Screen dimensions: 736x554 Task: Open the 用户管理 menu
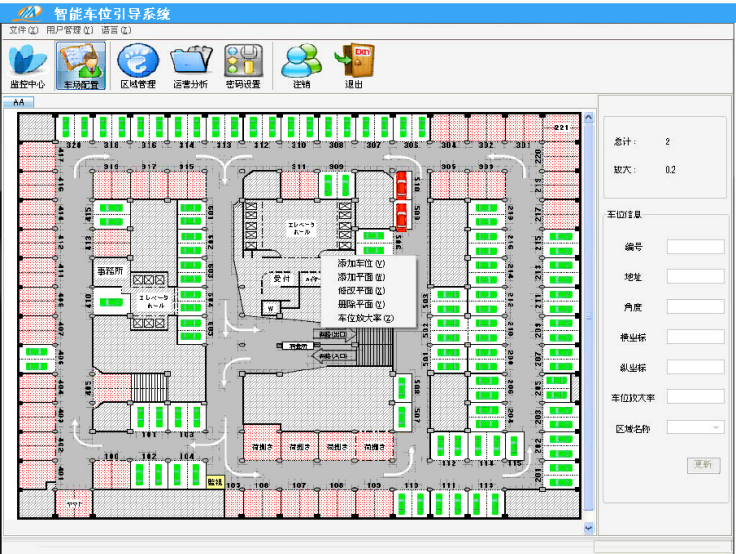coord(69,30)
